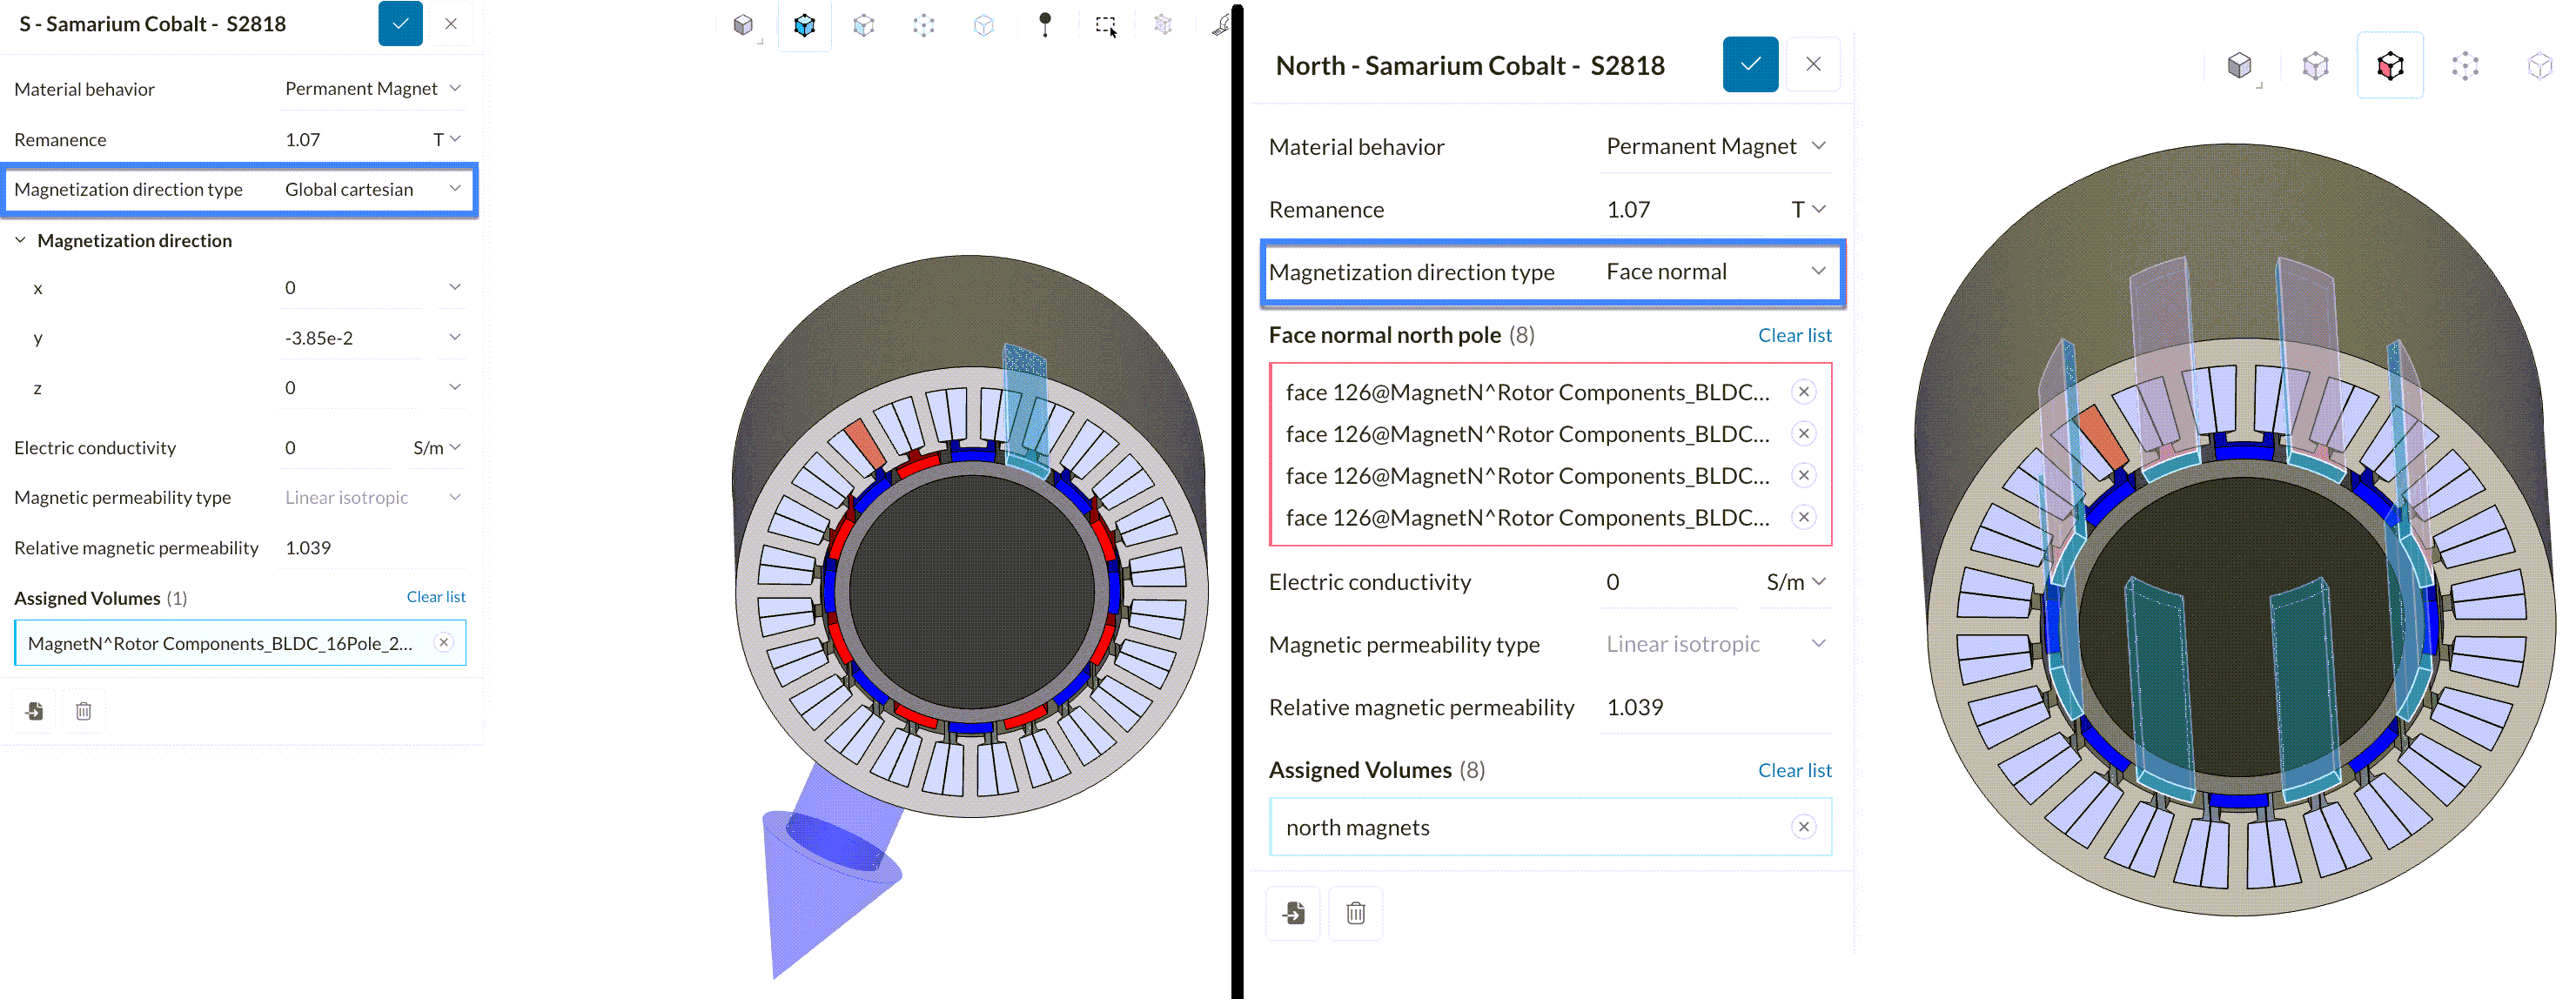Click Clear list for Assigned Volumes (1)

click(x=435, y=597)
